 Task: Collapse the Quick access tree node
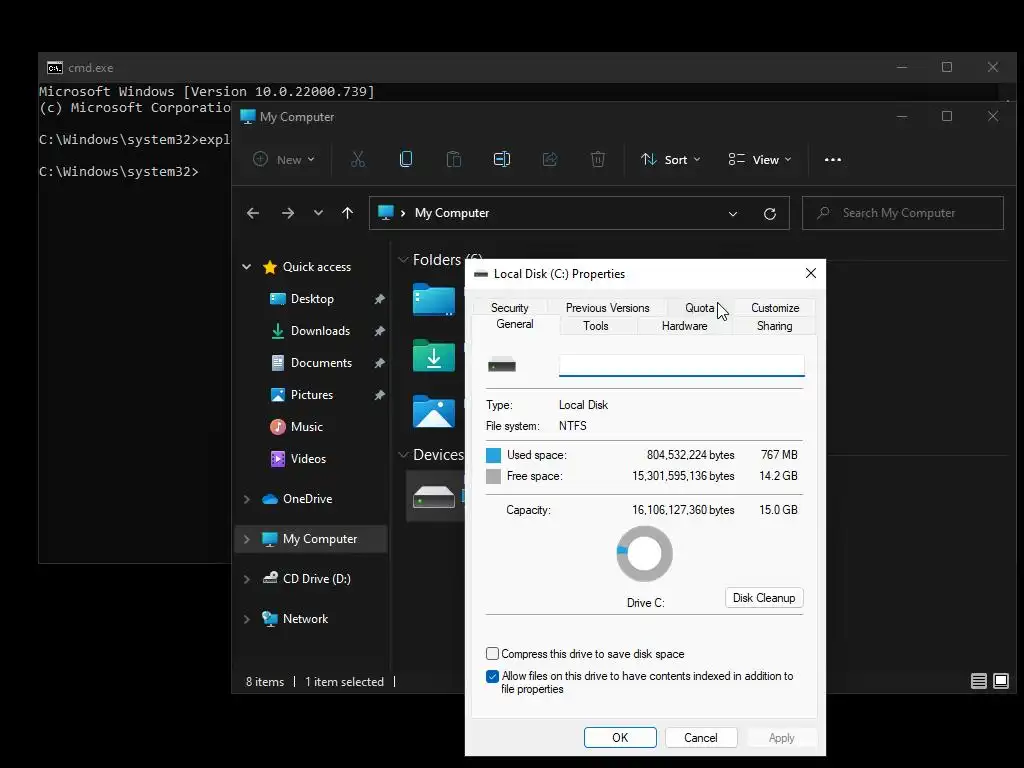pyautogui.click(x=247, y=266)
